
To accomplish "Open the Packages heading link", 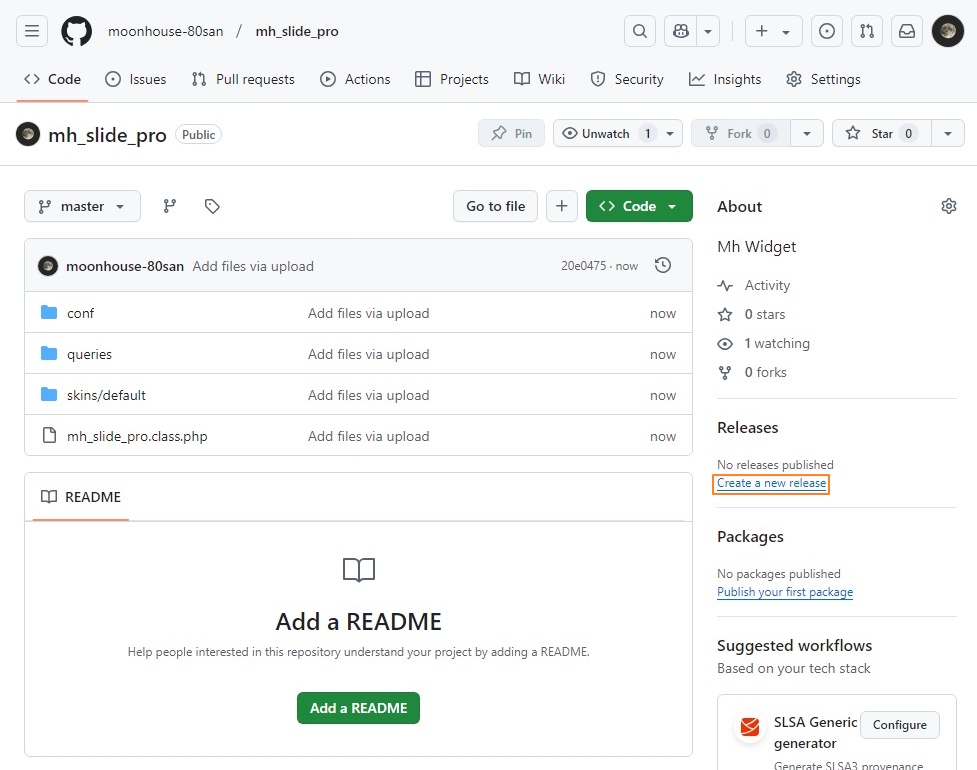I will [x=750, y=537].
